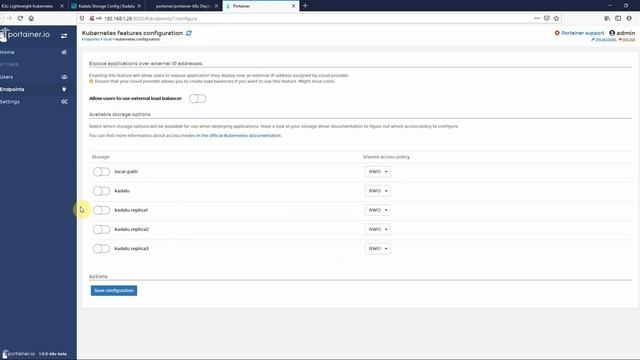
Task: Toggle the sidebar collapse arrows icon
Action: [64, 36]
